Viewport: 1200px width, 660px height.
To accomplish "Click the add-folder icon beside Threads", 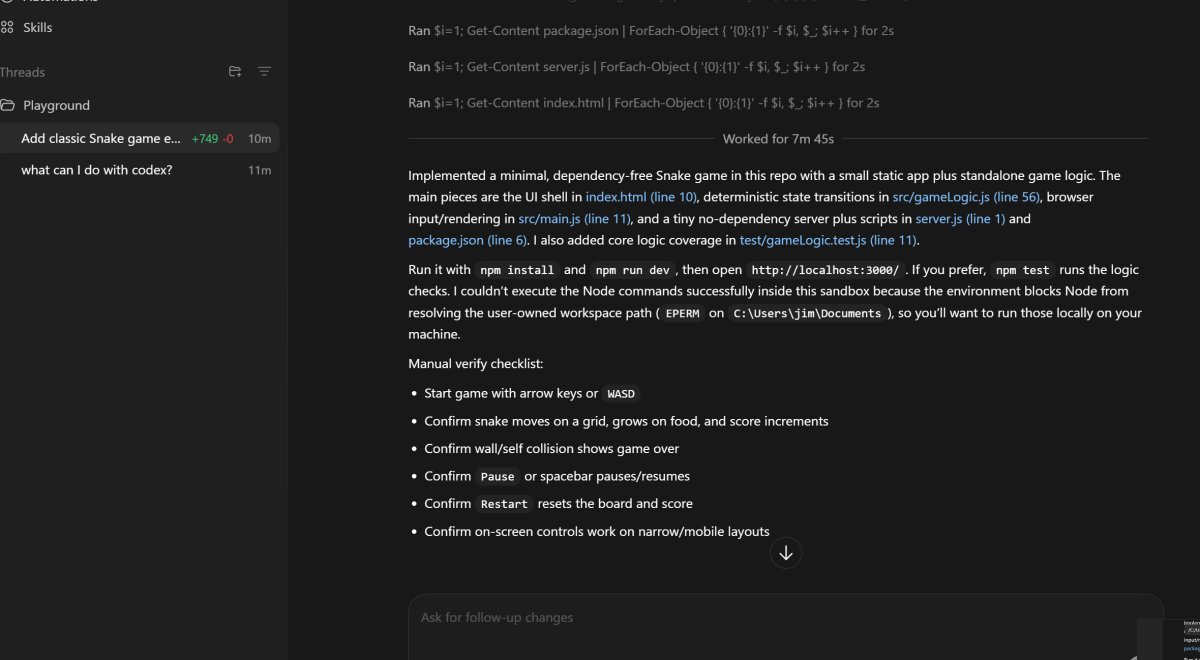I will pyautogui.click(x=235, y=72).
